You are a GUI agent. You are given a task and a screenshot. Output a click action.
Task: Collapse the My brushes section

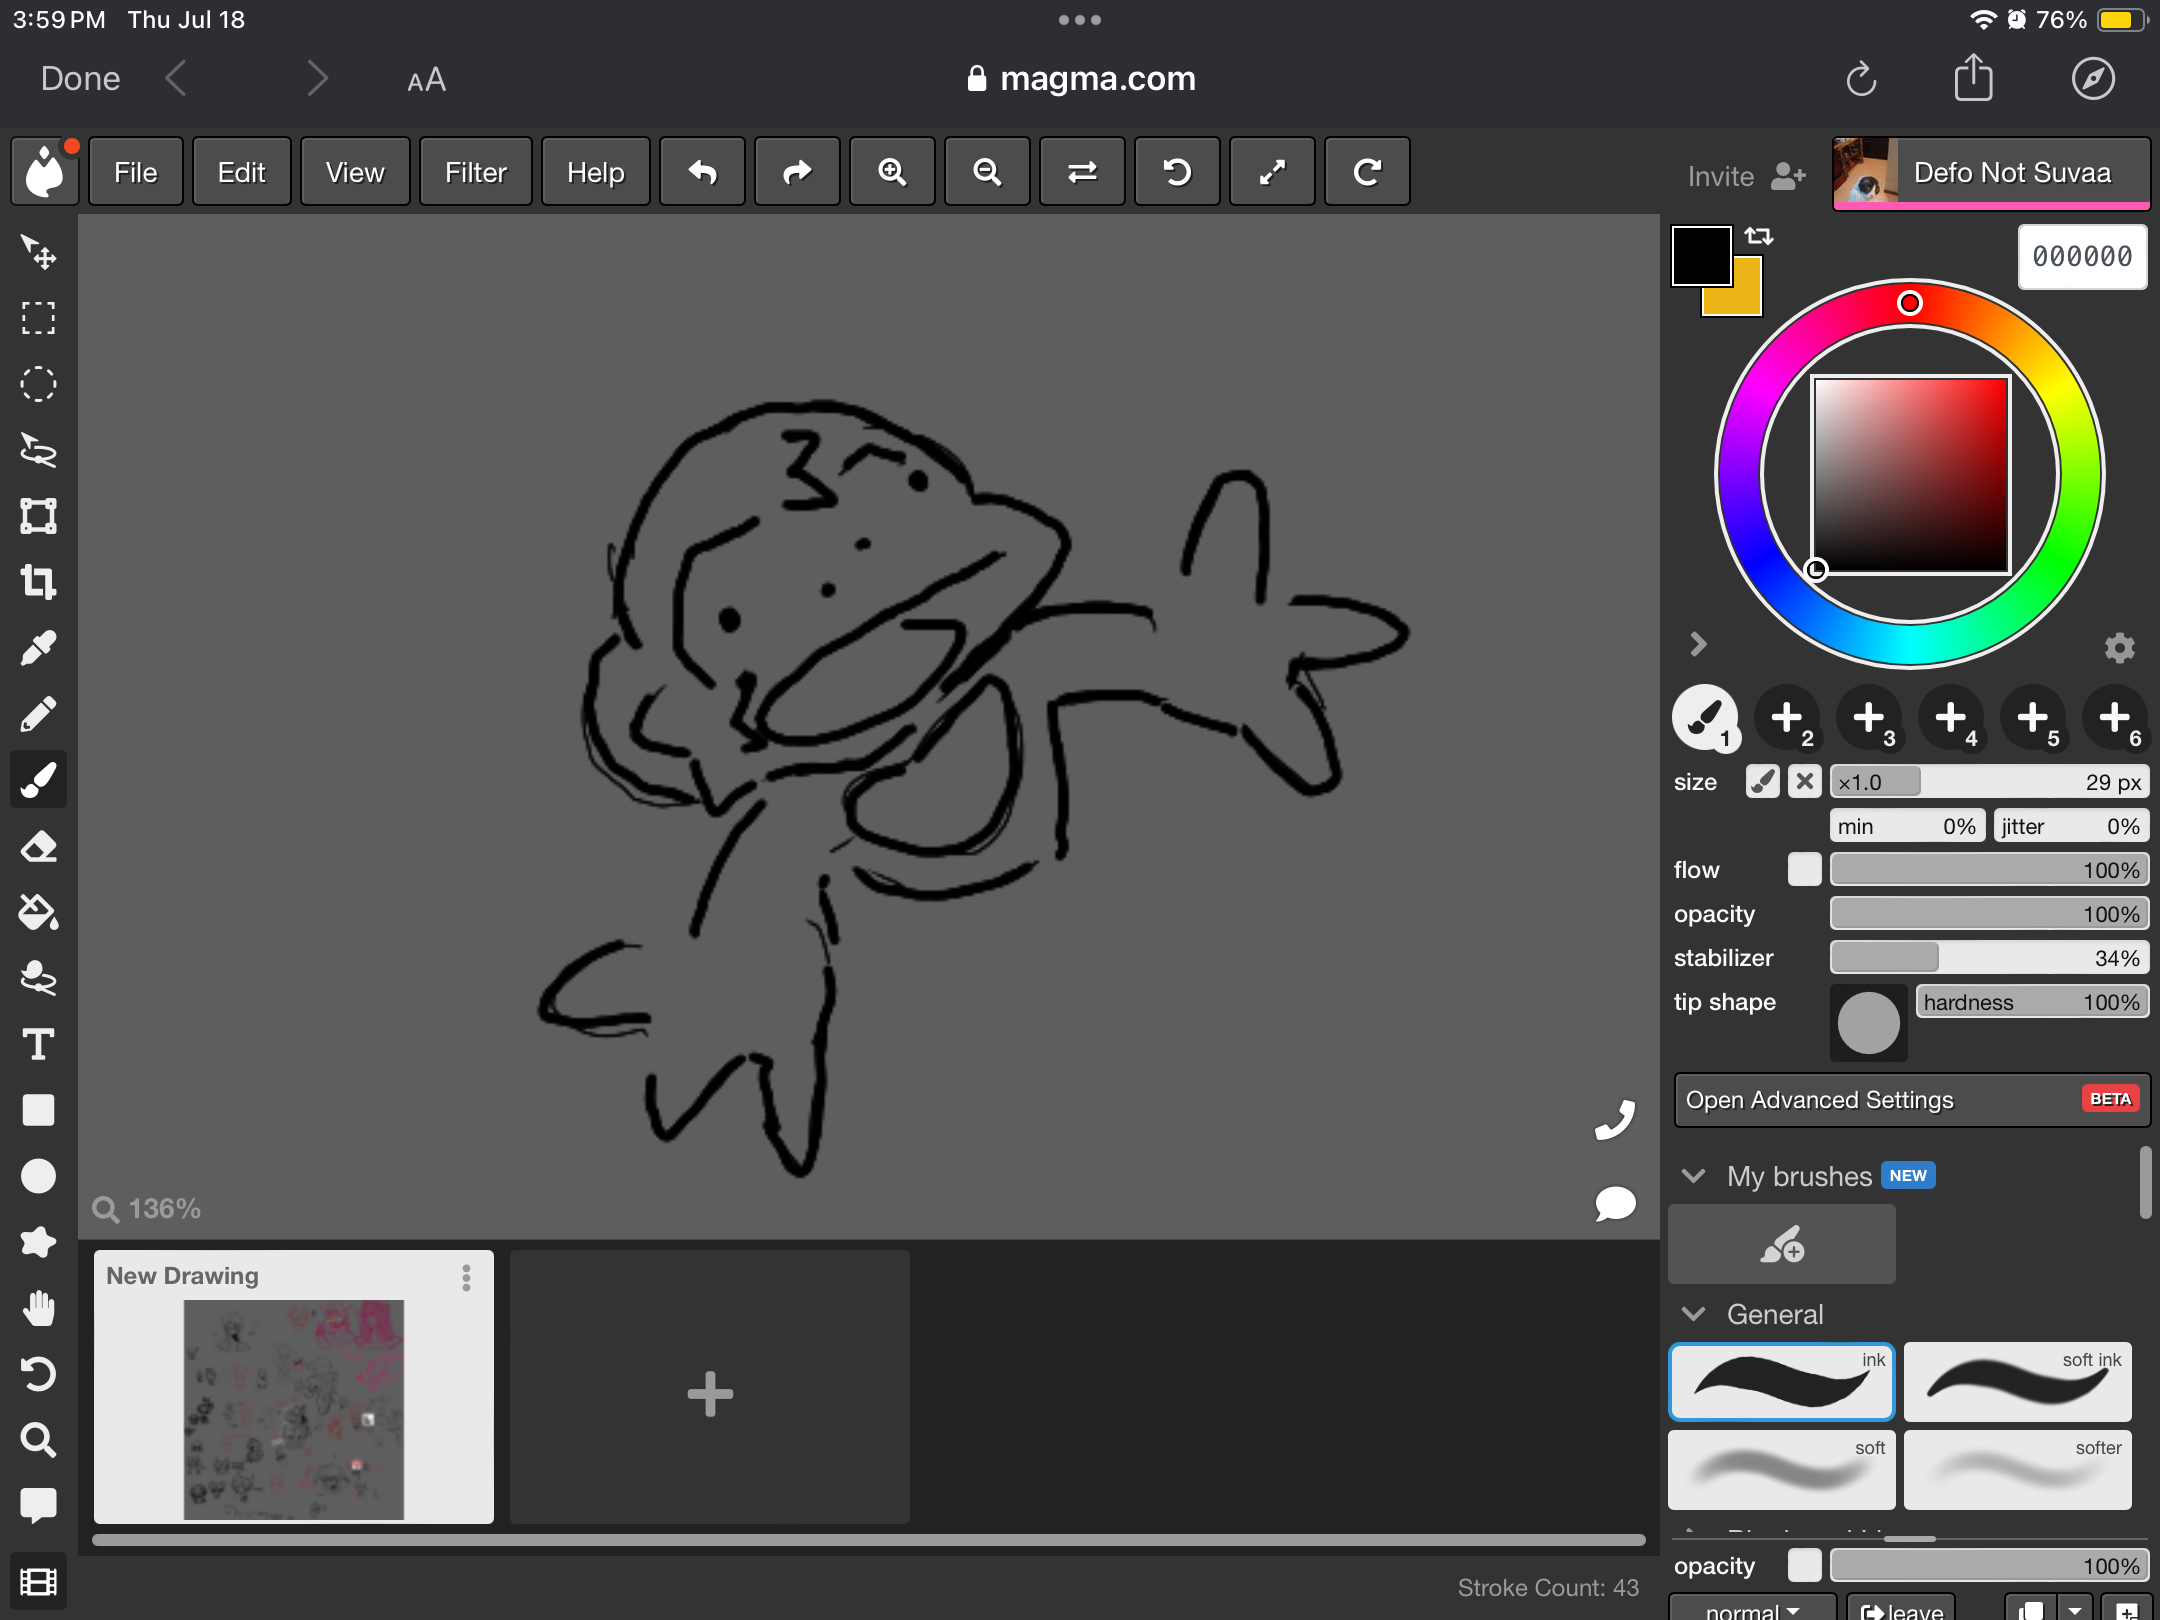click(x=1694, y=1176)
